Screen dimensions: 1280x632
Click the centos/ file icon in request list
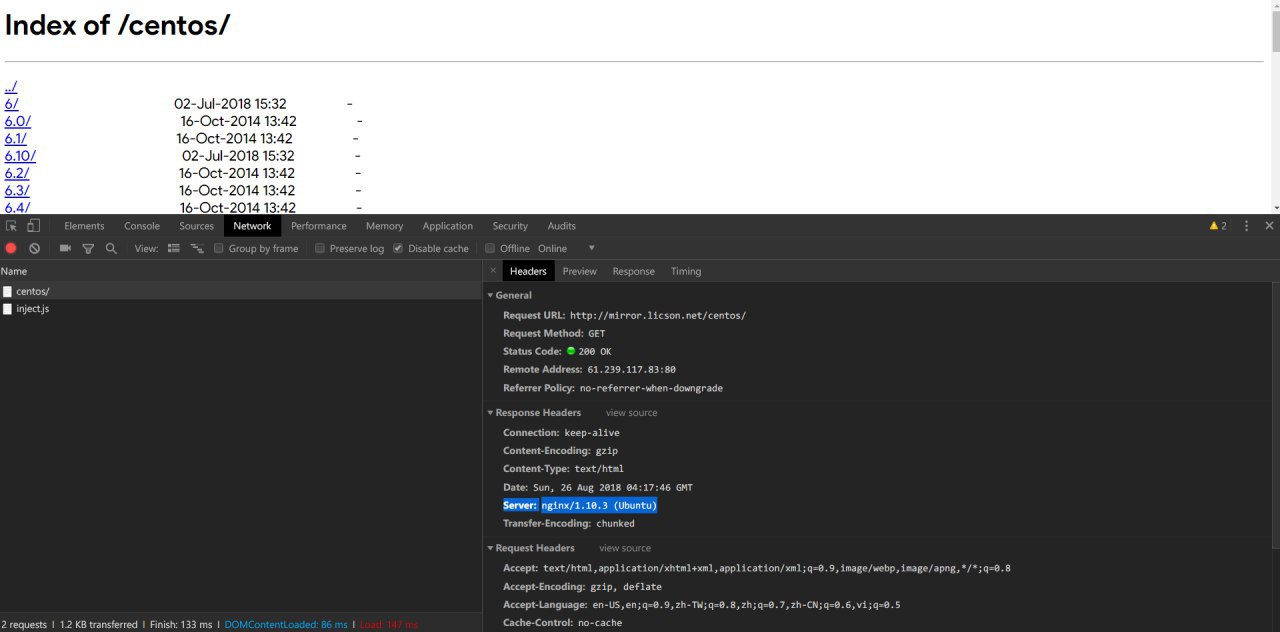point(8,291)
